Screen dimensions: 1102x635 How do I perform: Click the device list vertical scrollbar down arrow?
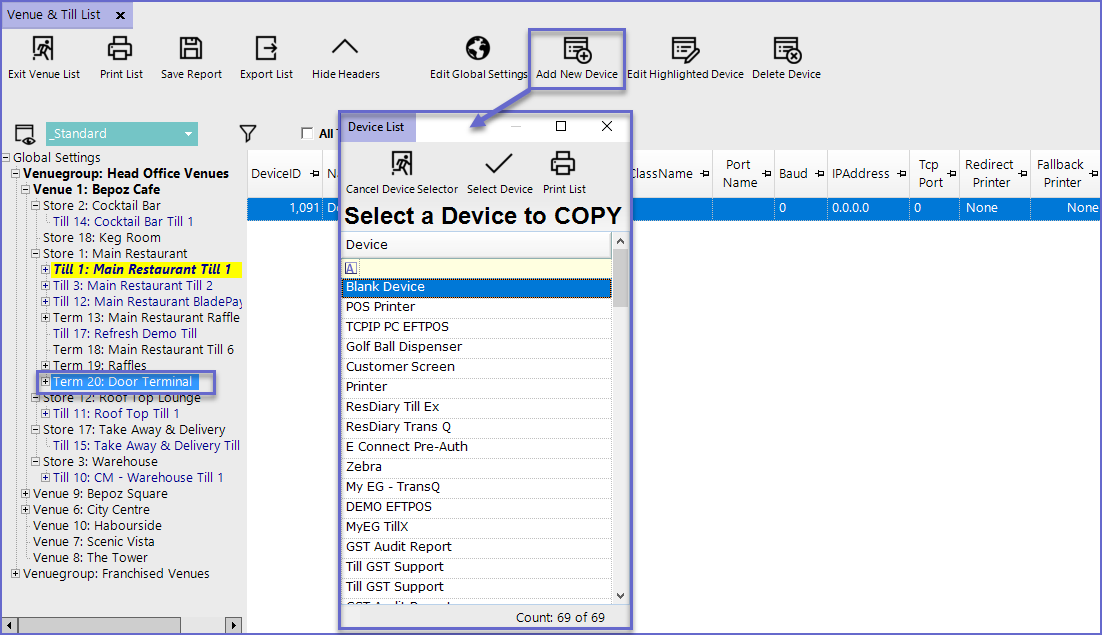pos(620,595)
